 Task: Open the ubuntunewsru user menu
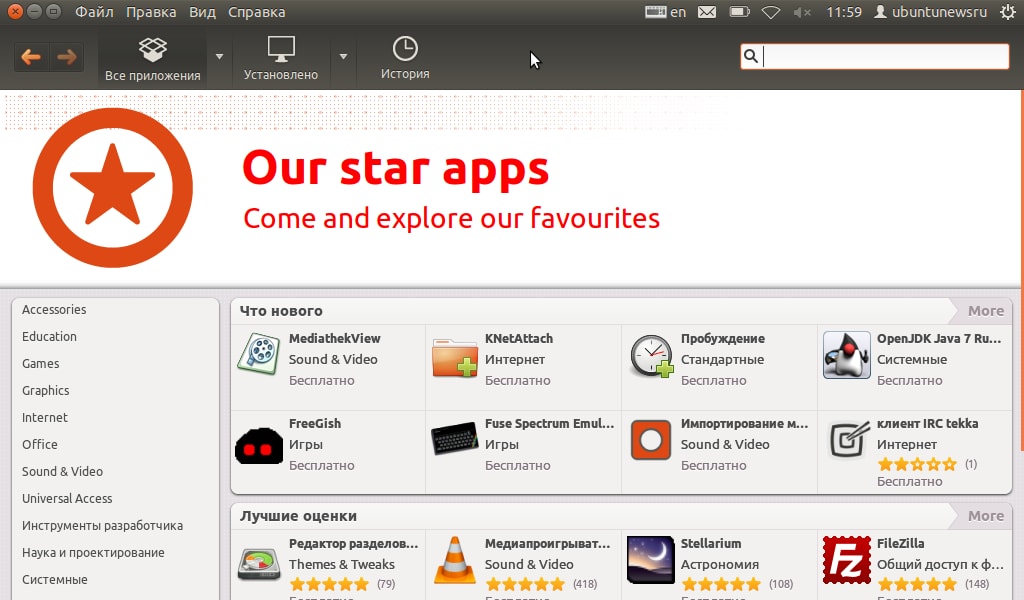point(931,12)
